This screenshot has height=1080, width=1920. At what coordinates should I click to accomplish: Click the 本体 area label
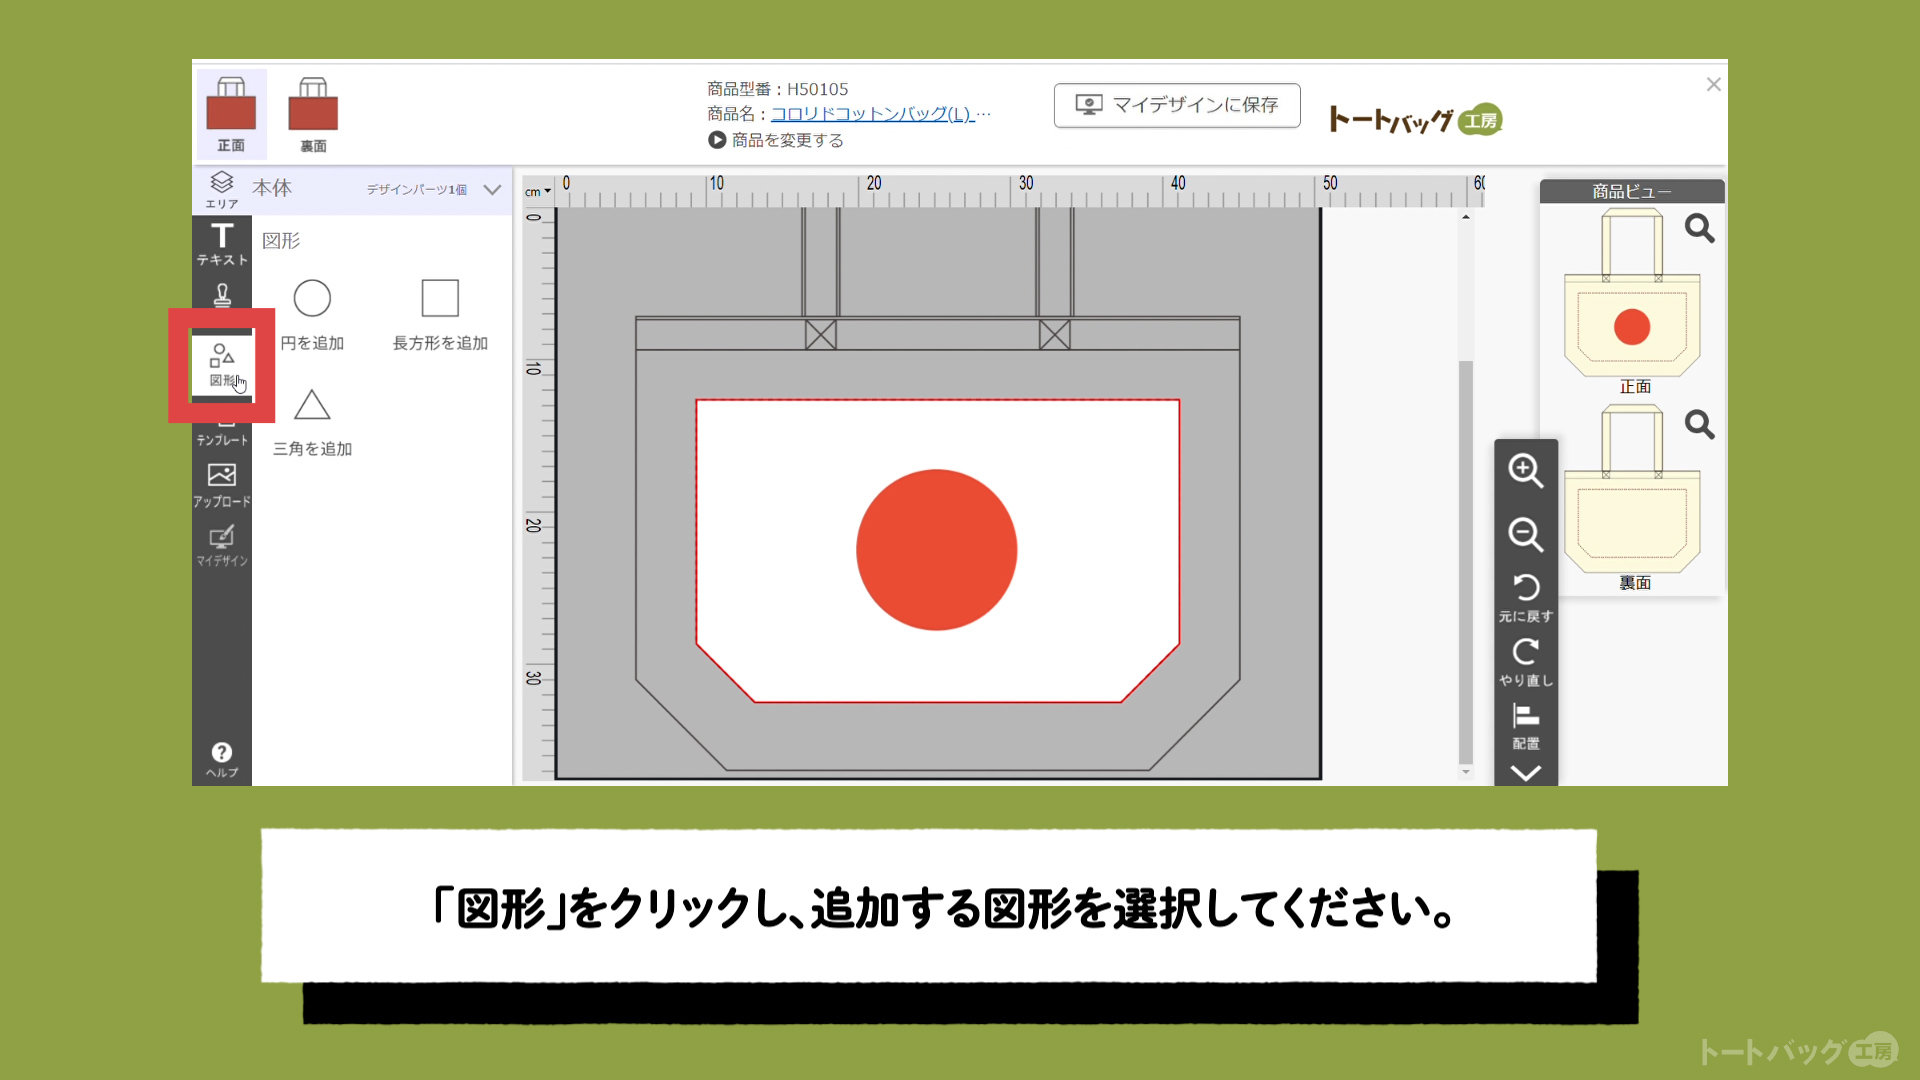pos(272,188)
